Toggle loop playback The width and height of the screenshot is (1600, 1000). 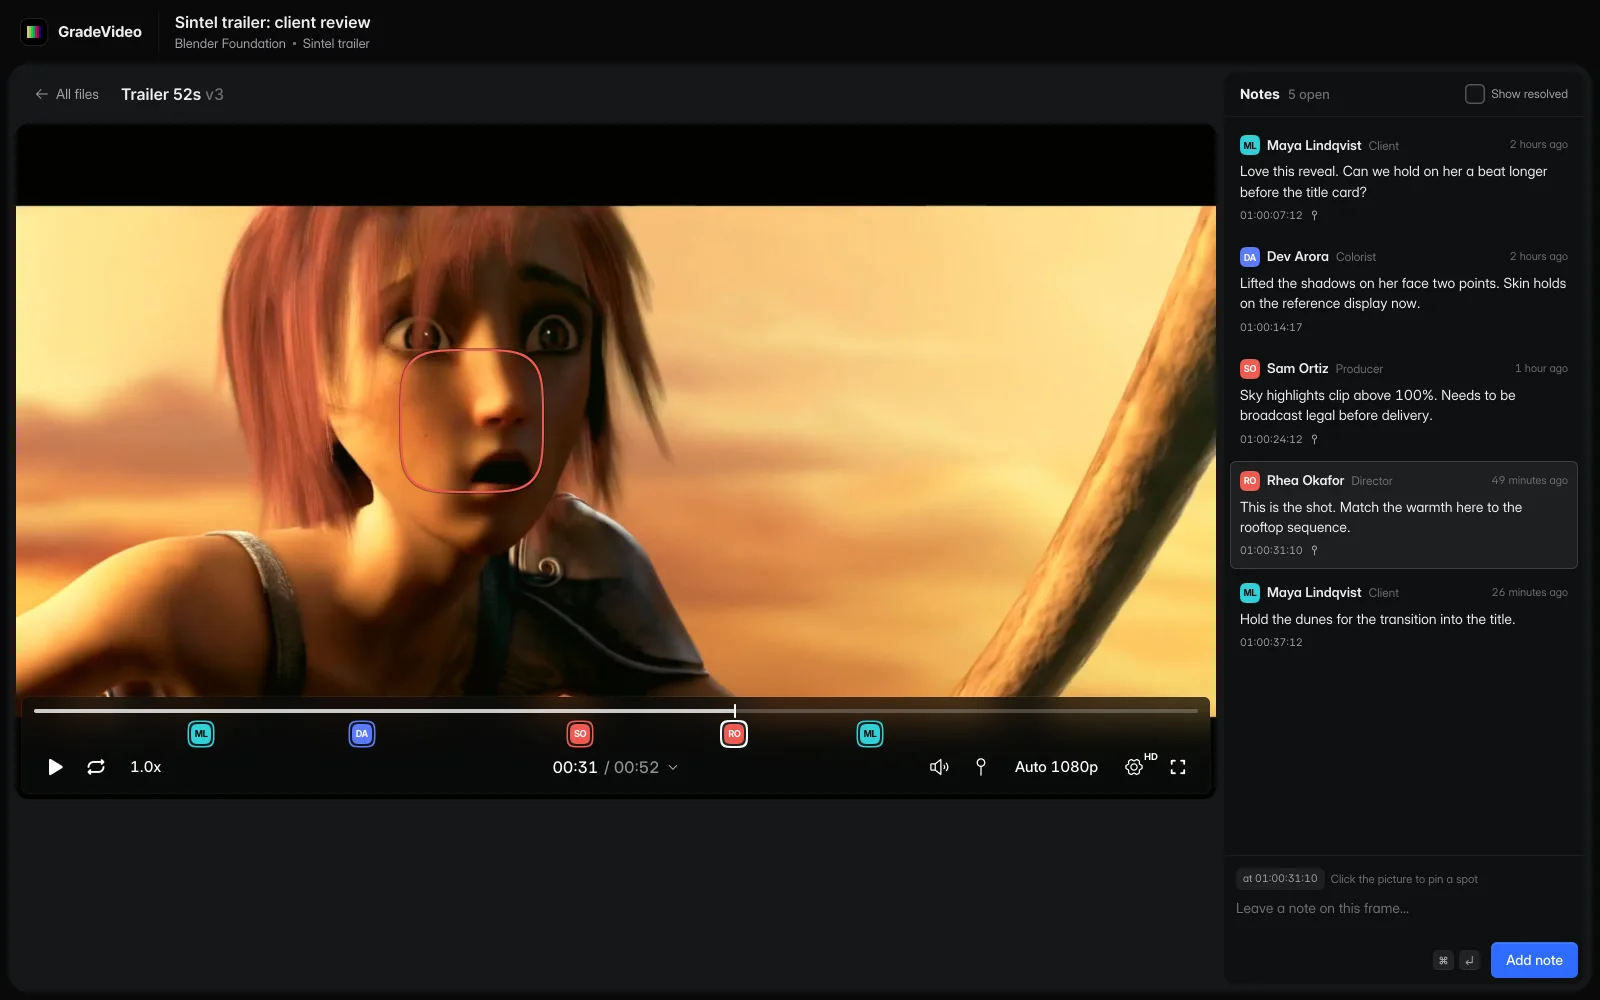tap(96, 767)
